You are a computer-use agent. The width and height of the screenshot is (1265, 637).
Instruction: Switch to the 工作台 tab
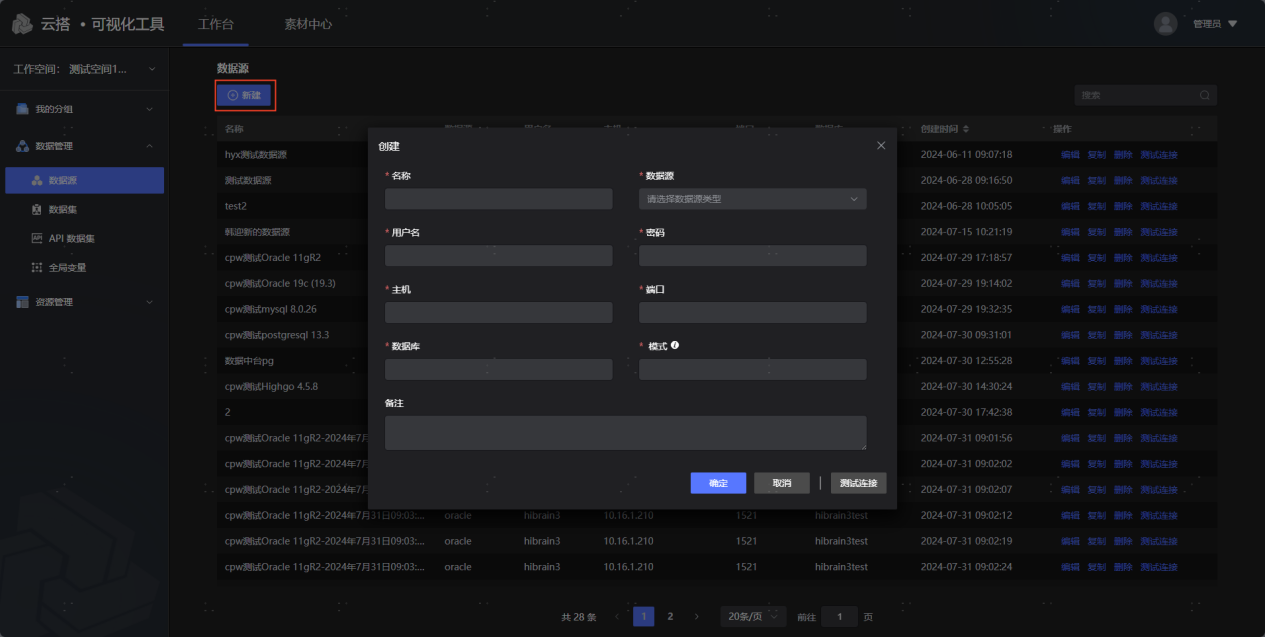point(215,24)
